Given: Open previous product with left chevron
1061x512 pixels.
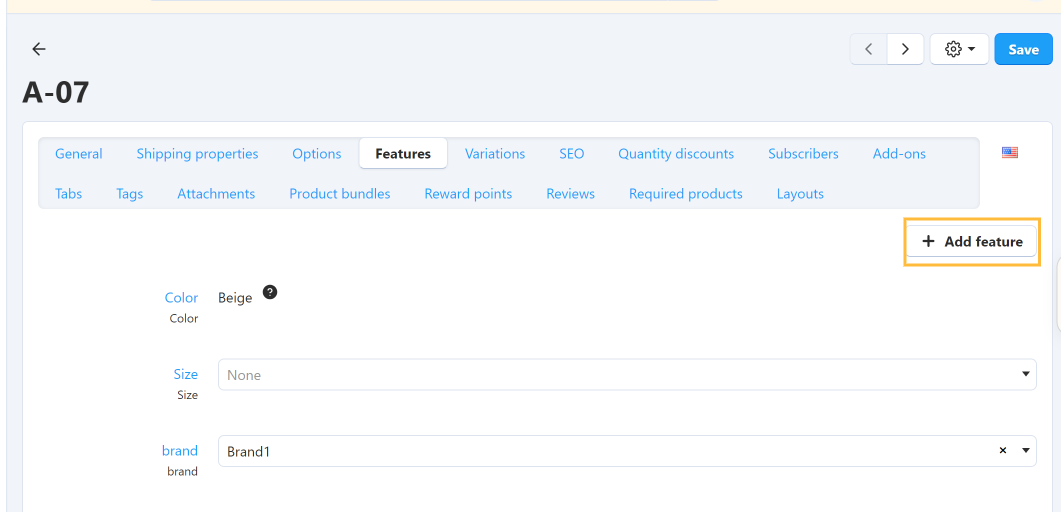Looking at the screenshot, I should click(869, 49).
